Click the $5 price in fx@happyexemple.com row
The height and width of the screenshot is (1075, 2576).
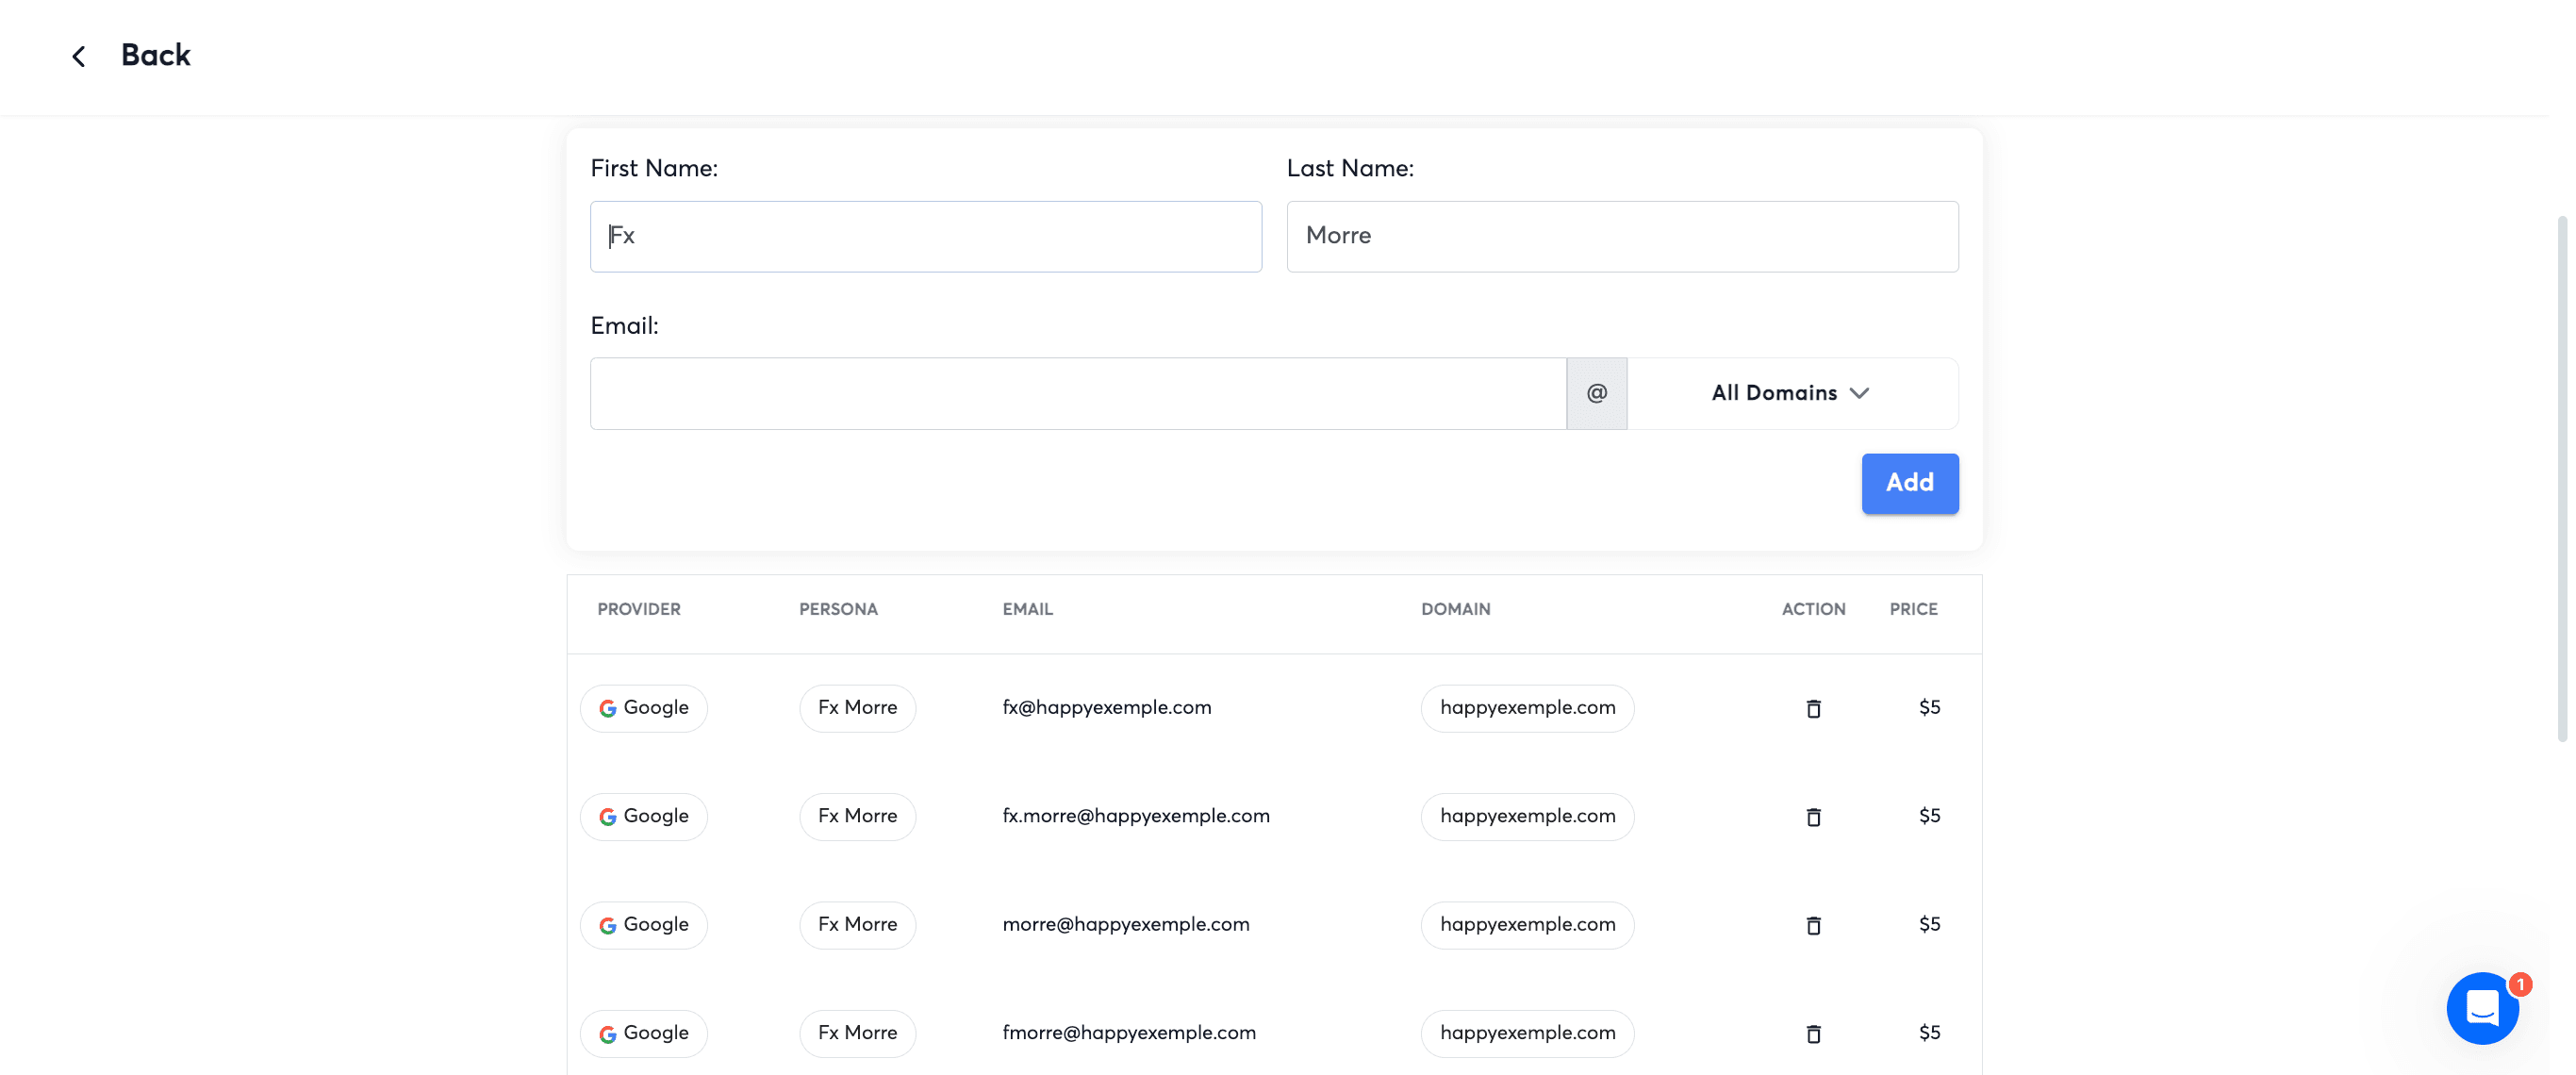tap(1929, 707)
